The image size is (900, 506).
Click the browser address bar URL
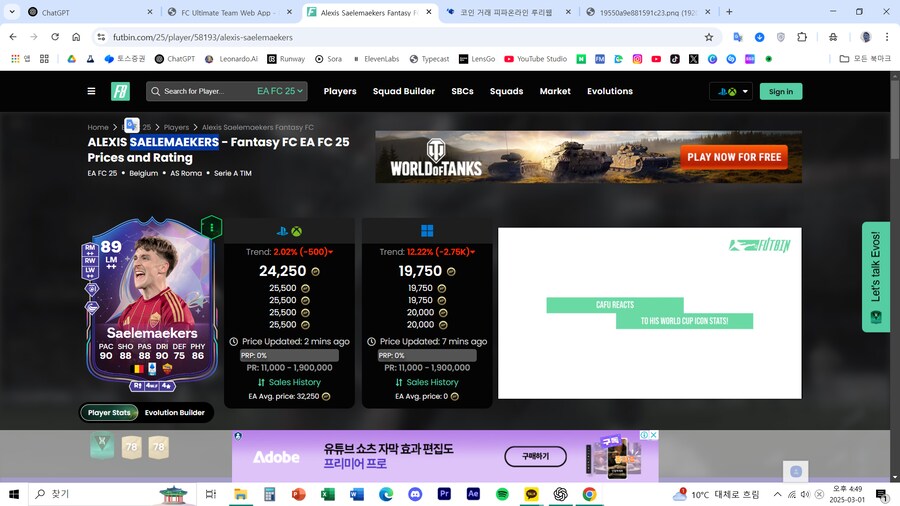point(203,37)
